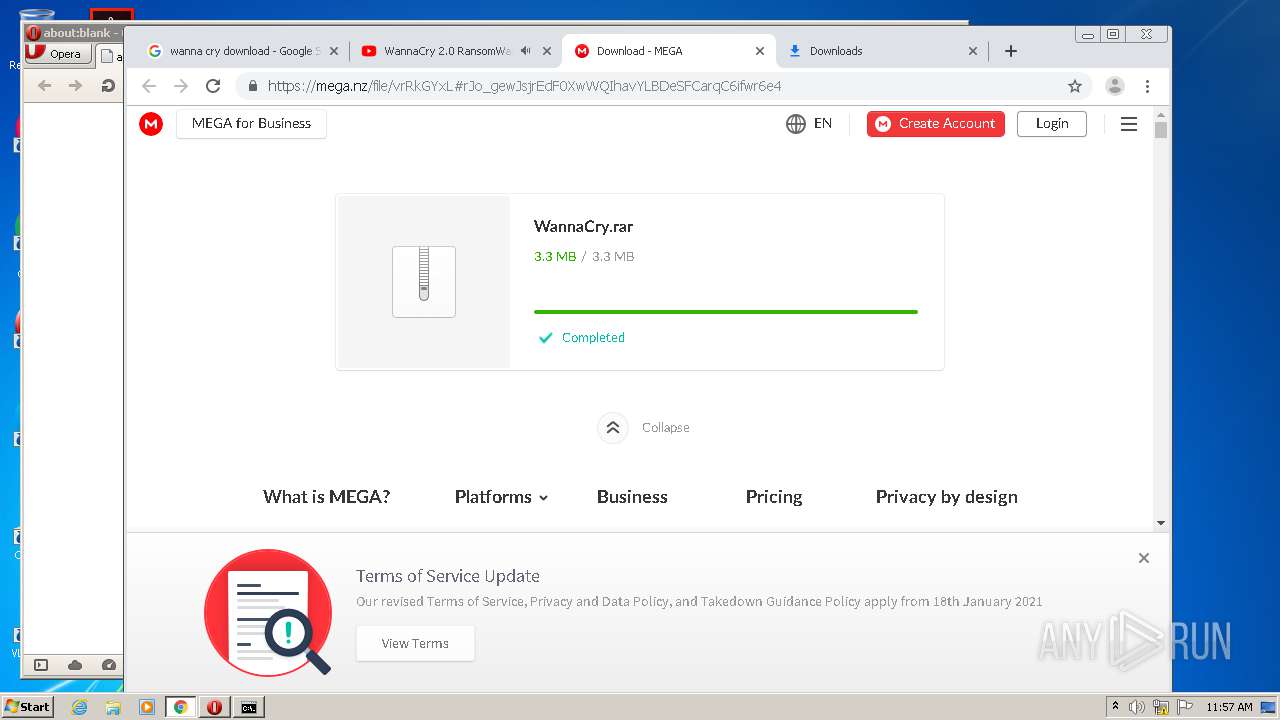Screen dimensions: 1280x720
Task: Click Create Account button
Action: pyautogui.click(x=936, y=124)
